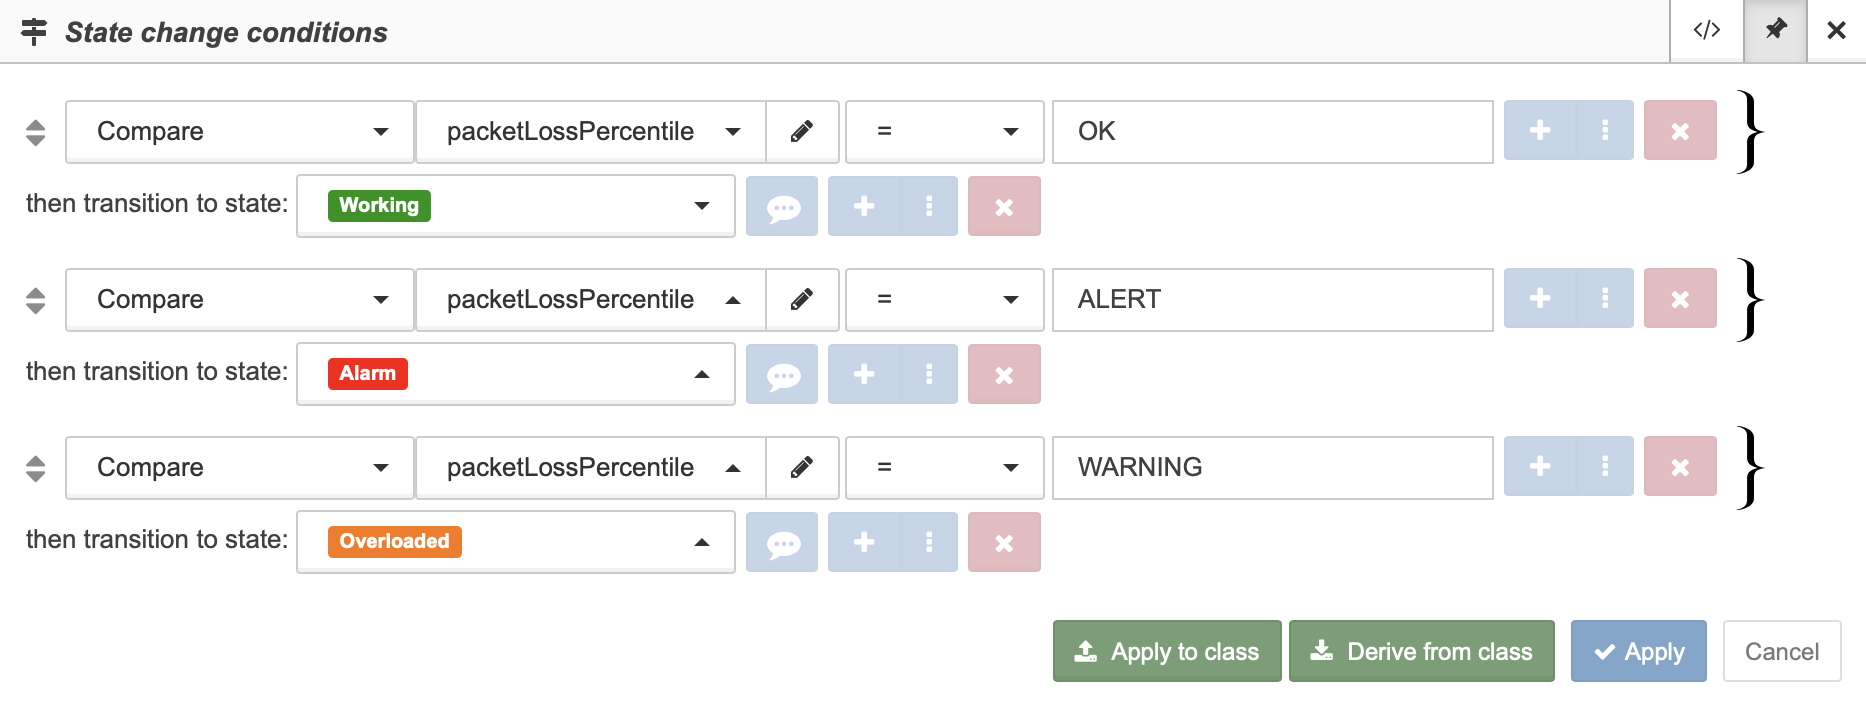Image resolution: width=1866 pixels, height=704 pixels.
Task: Reorder handle for the OK condition
Action: (x=35, y=132)
